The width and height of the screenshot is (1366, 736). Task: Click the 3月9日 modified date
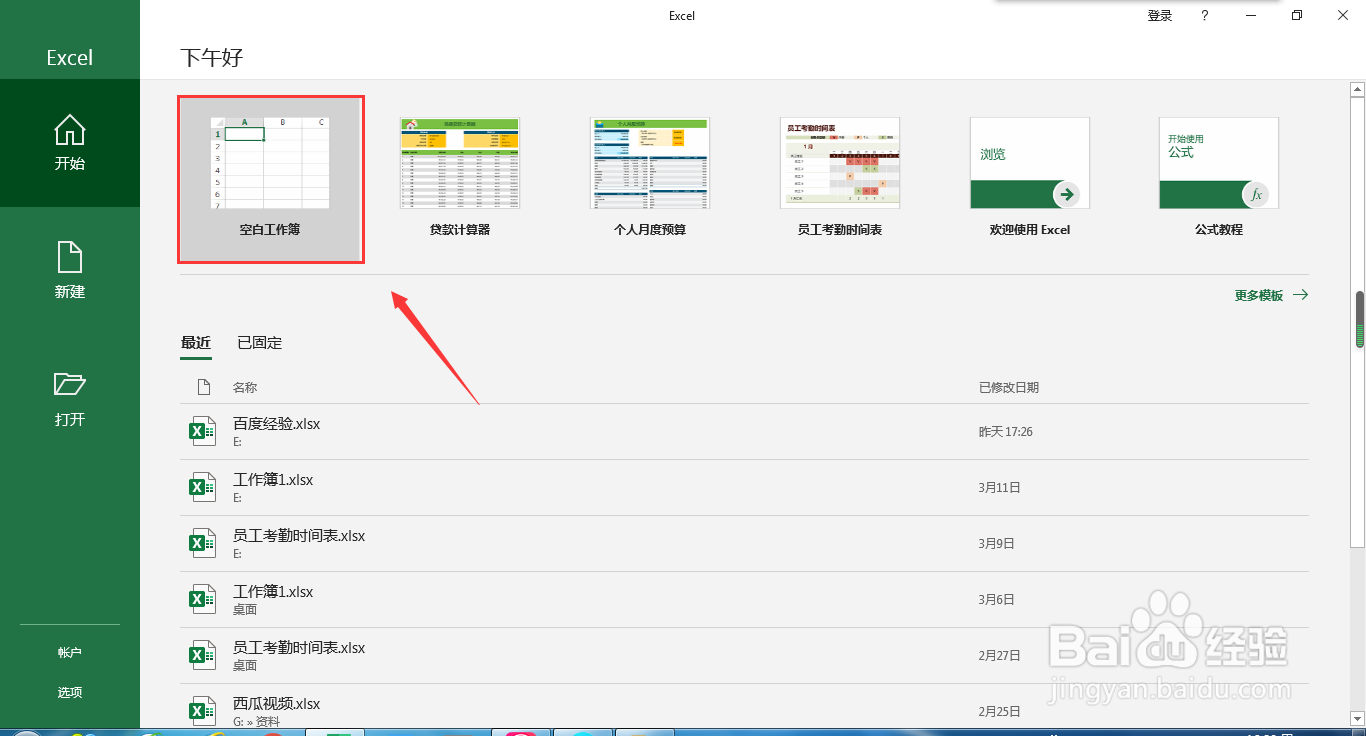tap(997, 544)
